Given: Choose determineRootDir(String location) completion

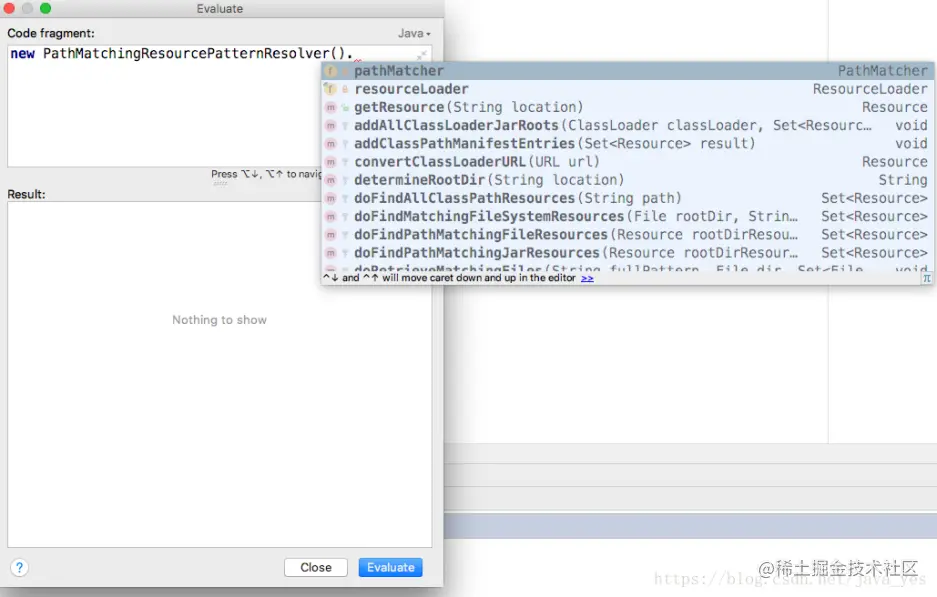Looking at the screenshot, I should [x=627, y=180].
